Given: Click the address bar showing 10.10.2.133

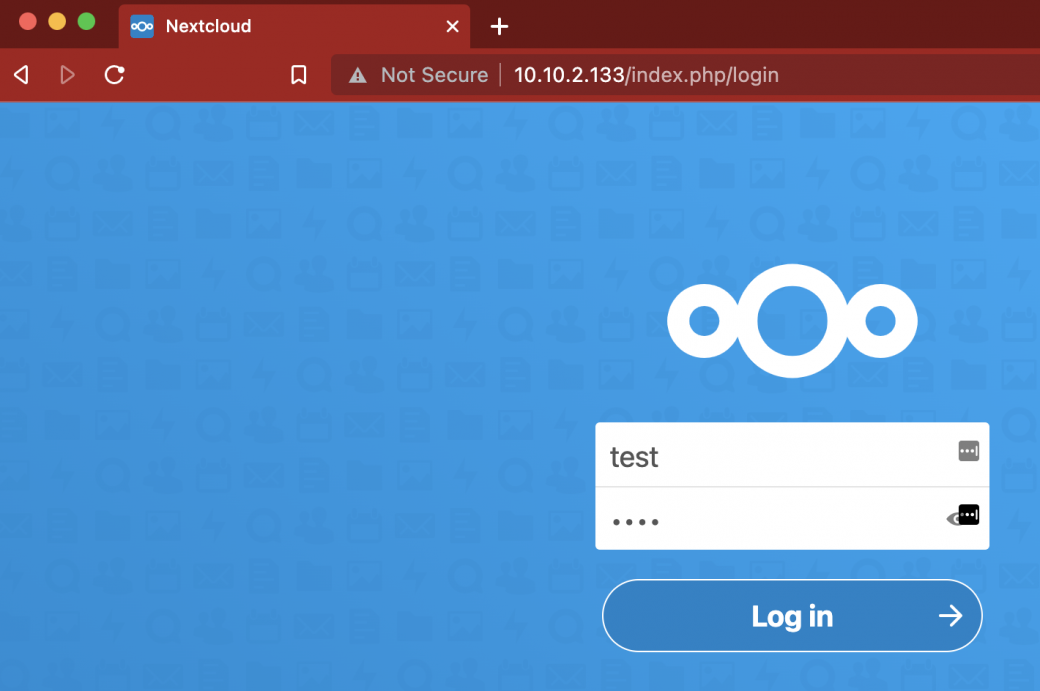Looking at the screenshot, I should click(x=647, y=74).
